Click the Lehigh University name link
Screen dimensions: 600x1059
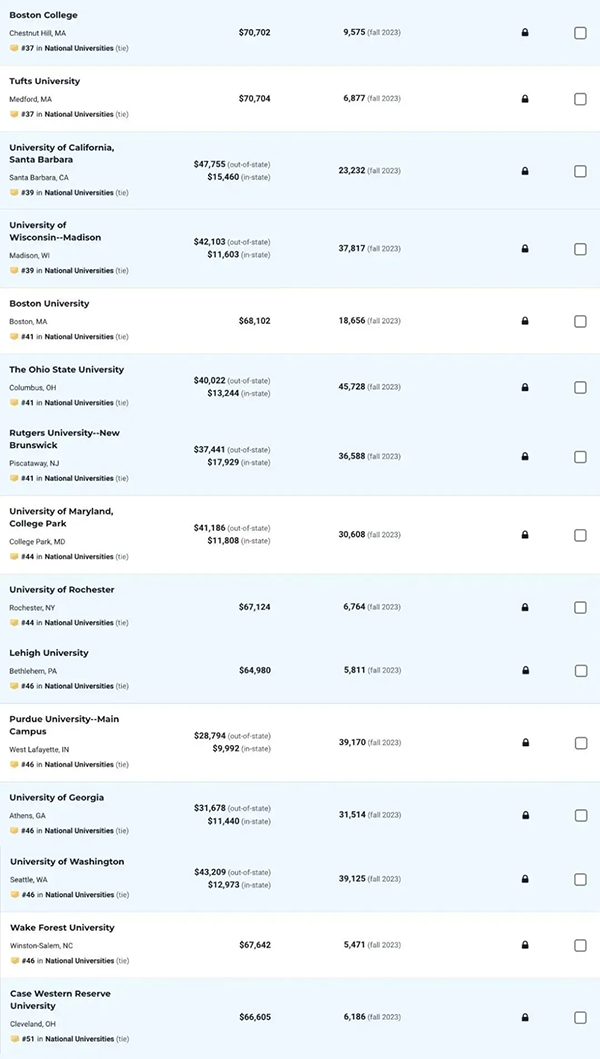click(x=49, y=653)
